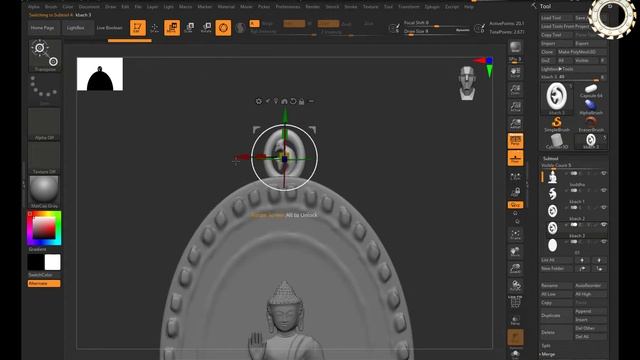Activate the Move mode icon
The image size is (640, 360).
coord(172,28)
